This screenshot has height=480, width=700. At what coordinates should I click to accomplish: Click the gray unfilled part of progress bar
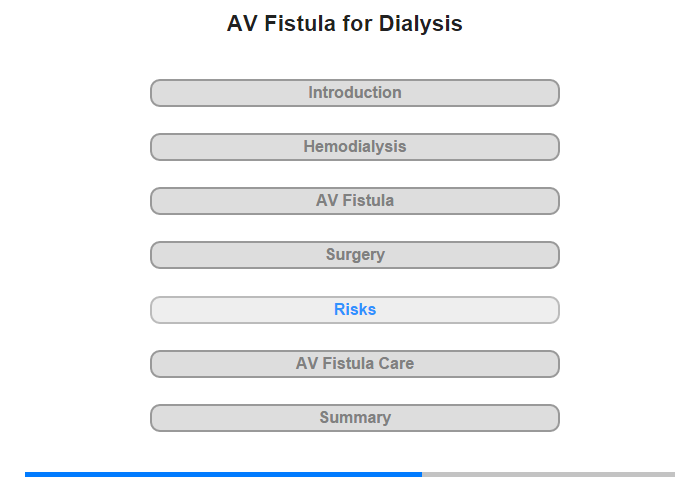coord(548,474)
